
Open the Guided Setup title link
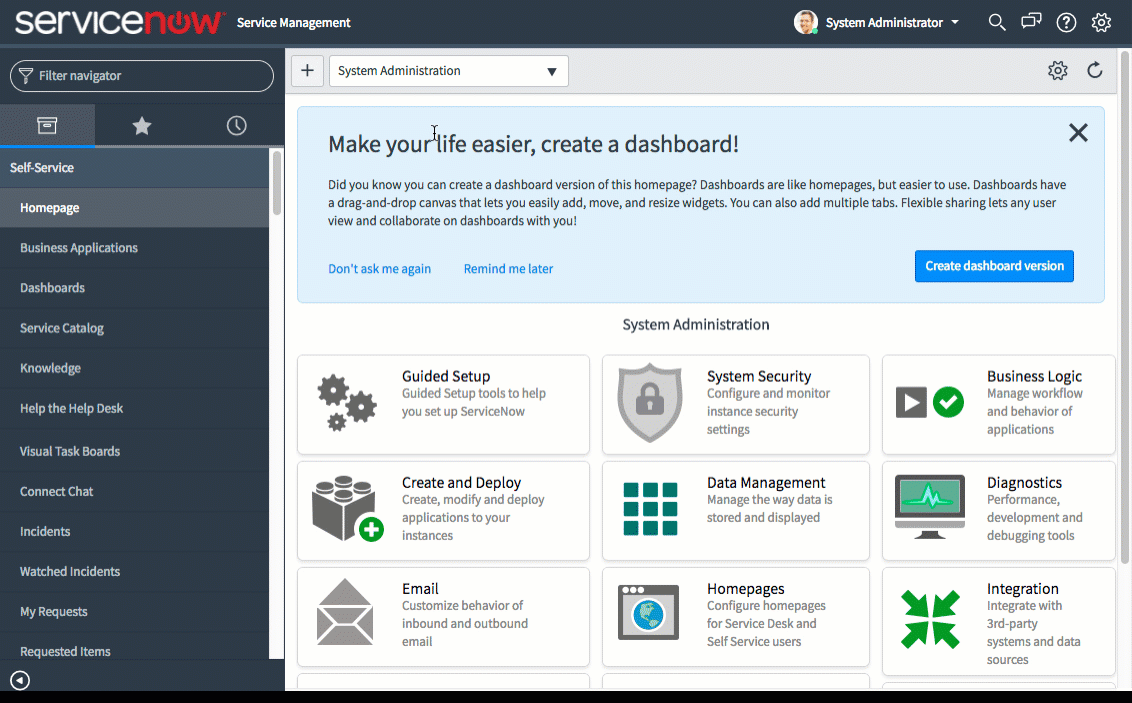pyautogui.click(x=446, y=376)
